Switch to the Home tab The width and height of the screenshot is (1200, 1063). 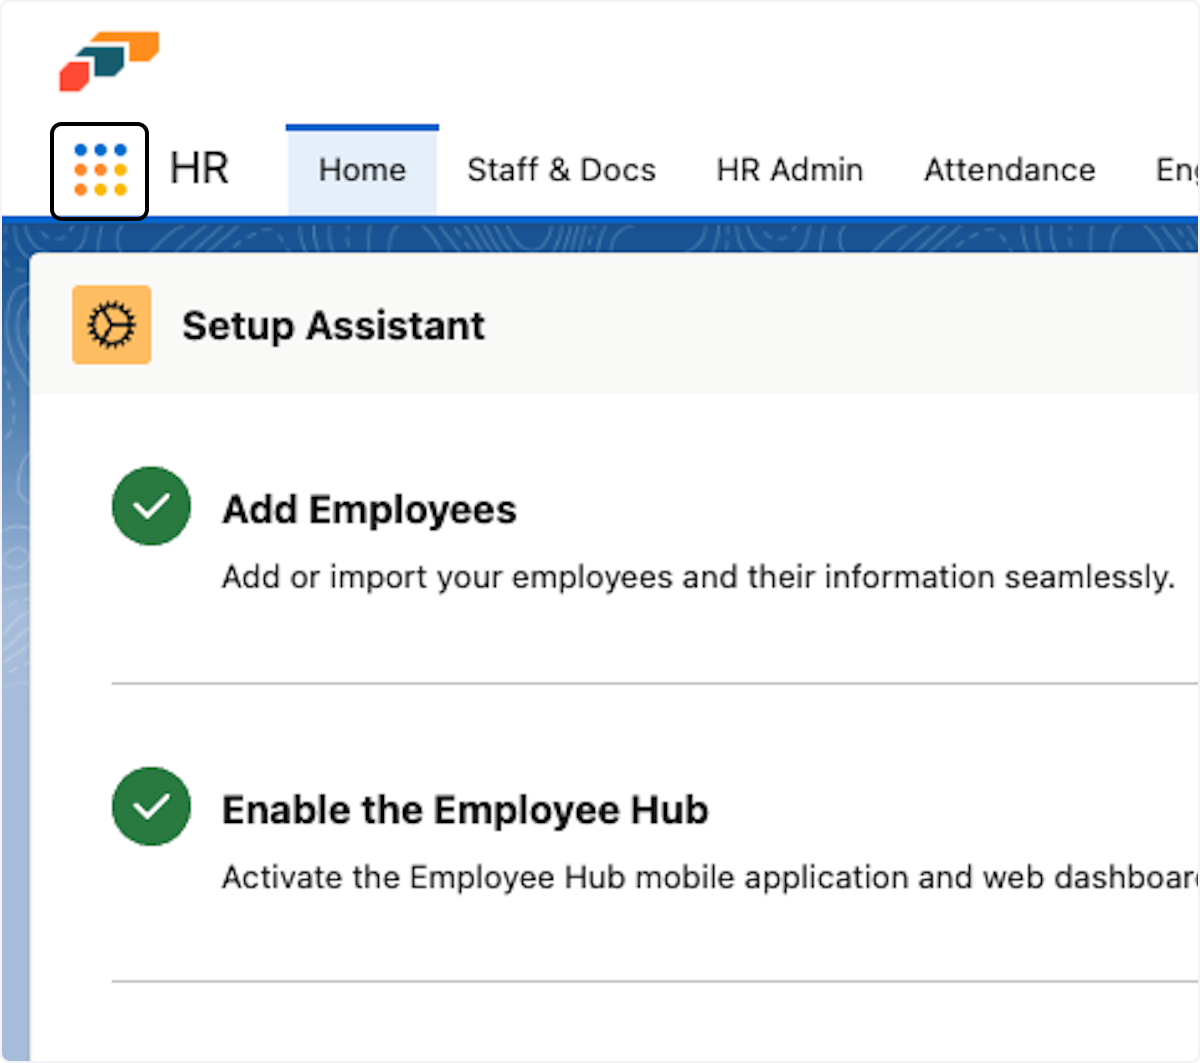(362, 171)
